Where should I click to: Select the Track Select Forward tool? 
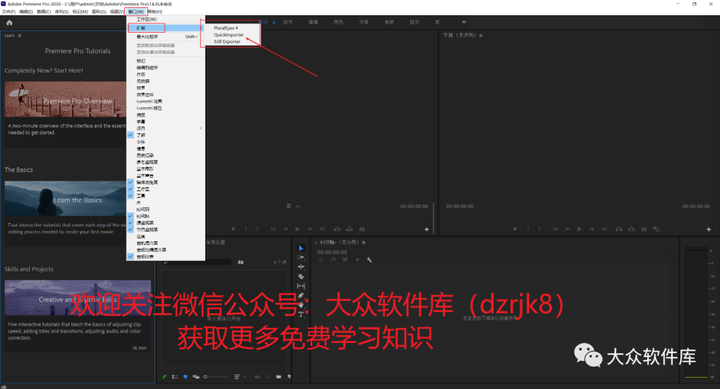pos(301,257)
